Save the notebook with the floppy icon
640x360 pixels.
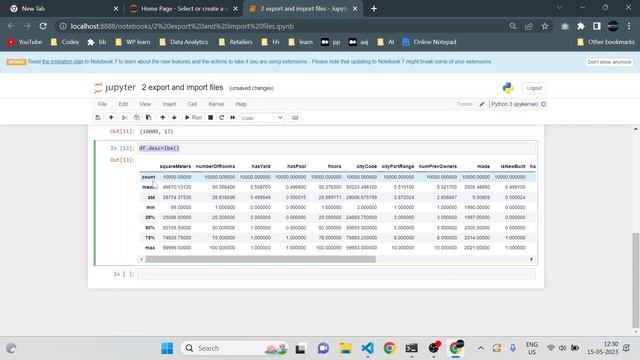(98, 118)
